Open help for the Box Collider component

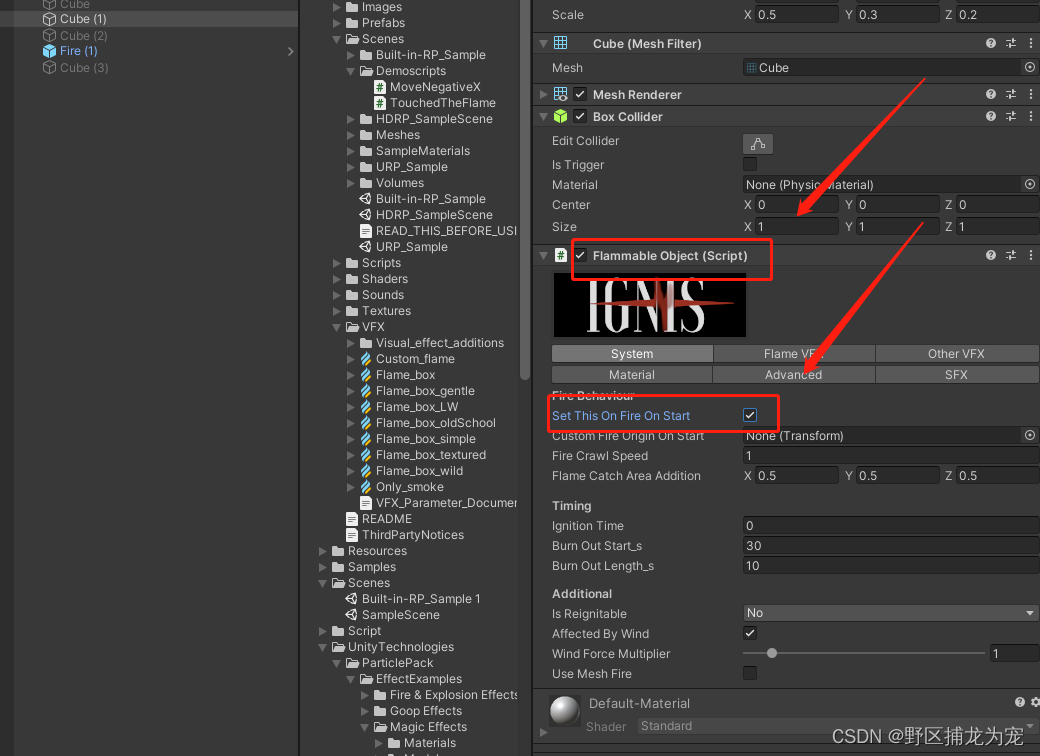[989, 116]
